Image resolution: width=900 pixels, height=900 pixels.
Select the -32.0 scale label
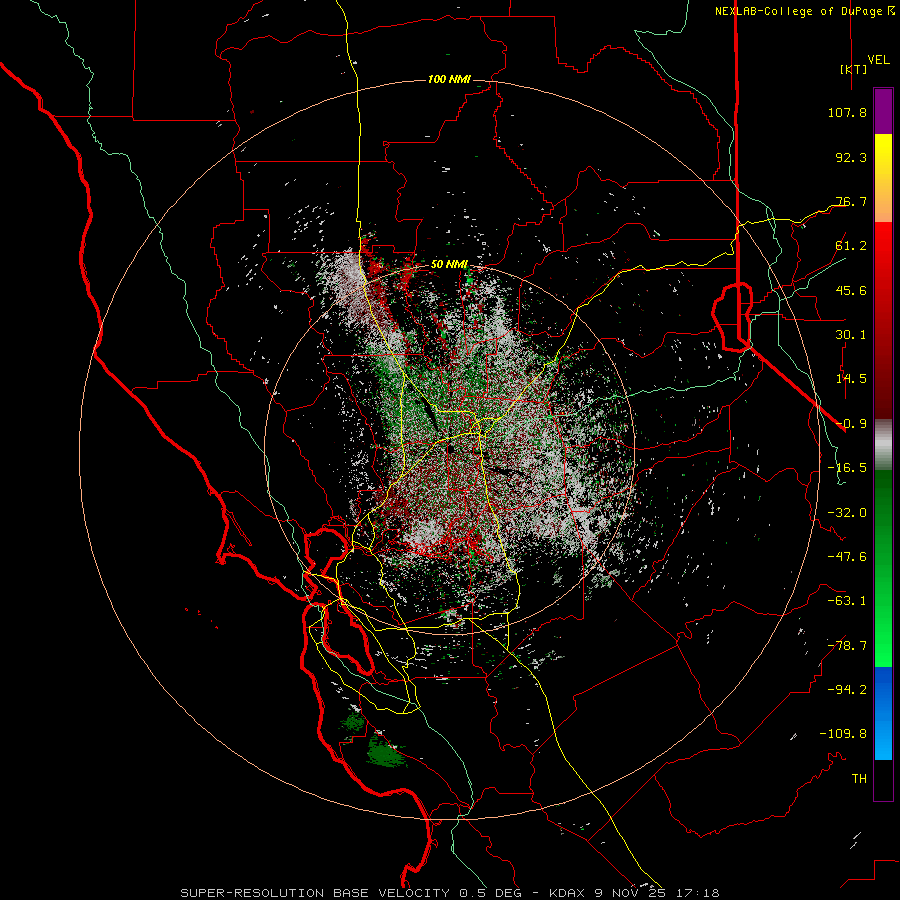[x=847, y=513]
